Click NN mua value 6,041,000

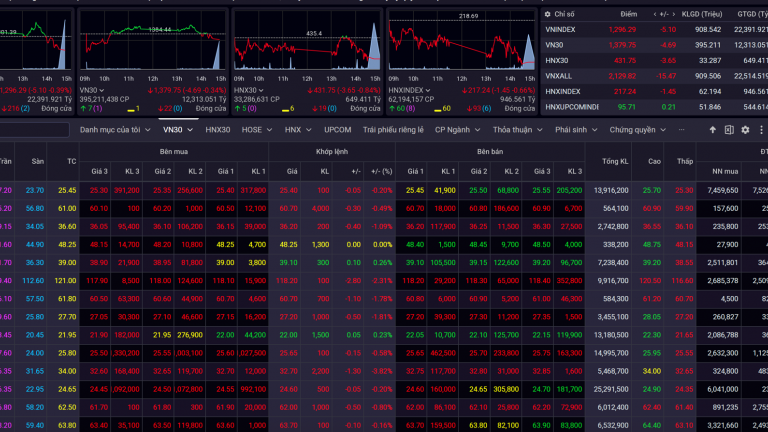pos(722,389)
